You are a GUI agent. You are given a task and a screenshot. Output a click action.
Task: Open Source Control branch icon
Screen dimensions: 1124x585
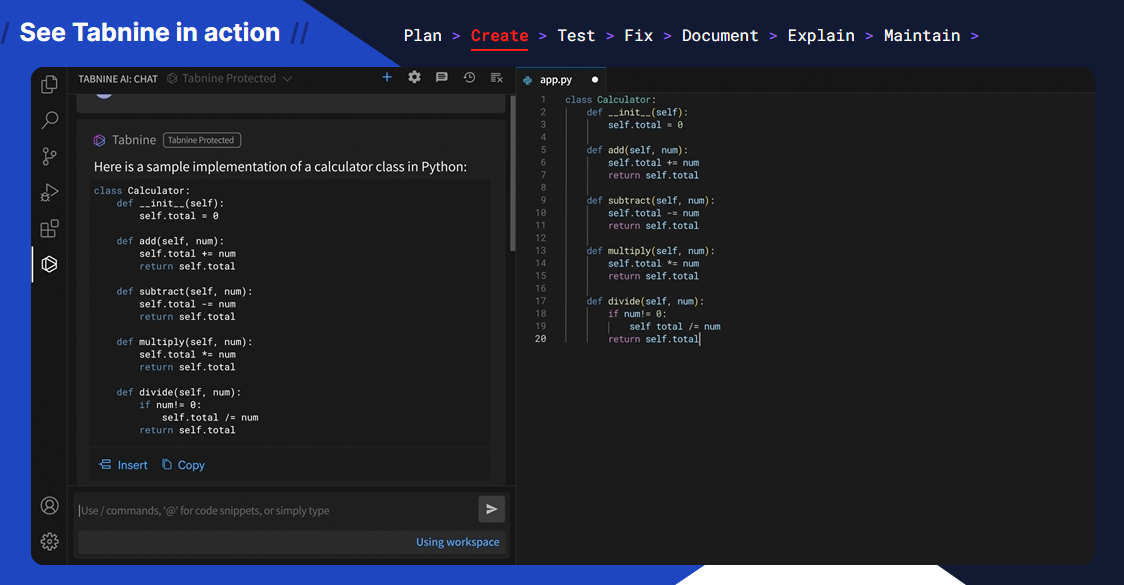pyautogui.click(x=49, y=156)
